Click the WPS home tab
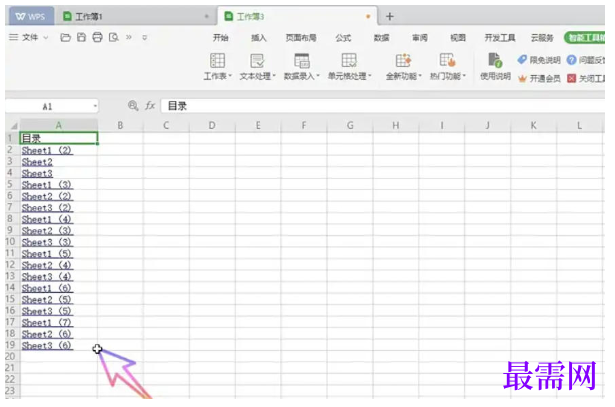The height and width of the screenshot is (407, 615). pyautogui.click(x=31, y=16)
